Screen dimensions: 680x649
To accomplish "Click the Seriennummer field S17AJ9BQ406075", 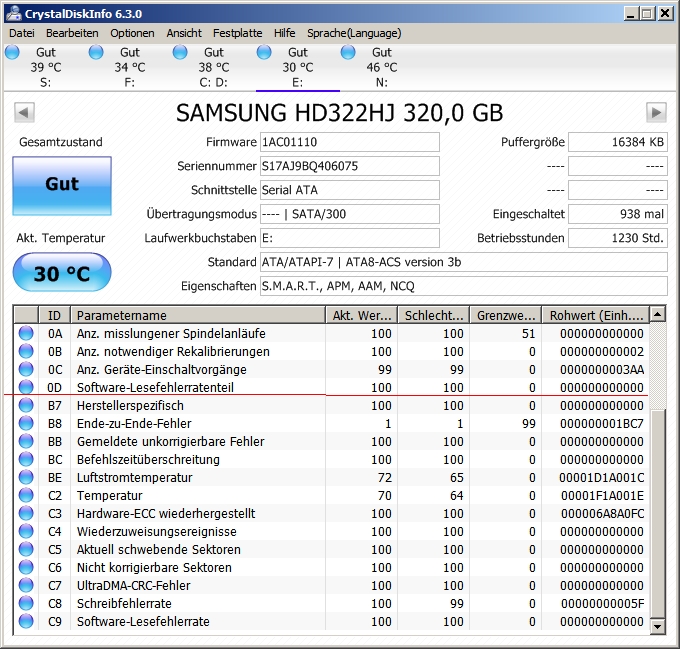I will click(x=350, y=166).
